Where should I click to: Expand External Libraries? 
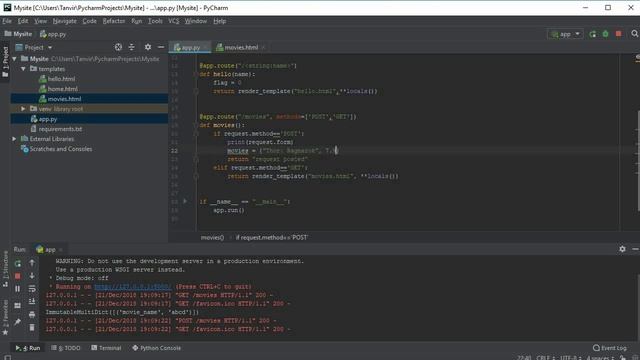tap(14, 139)
